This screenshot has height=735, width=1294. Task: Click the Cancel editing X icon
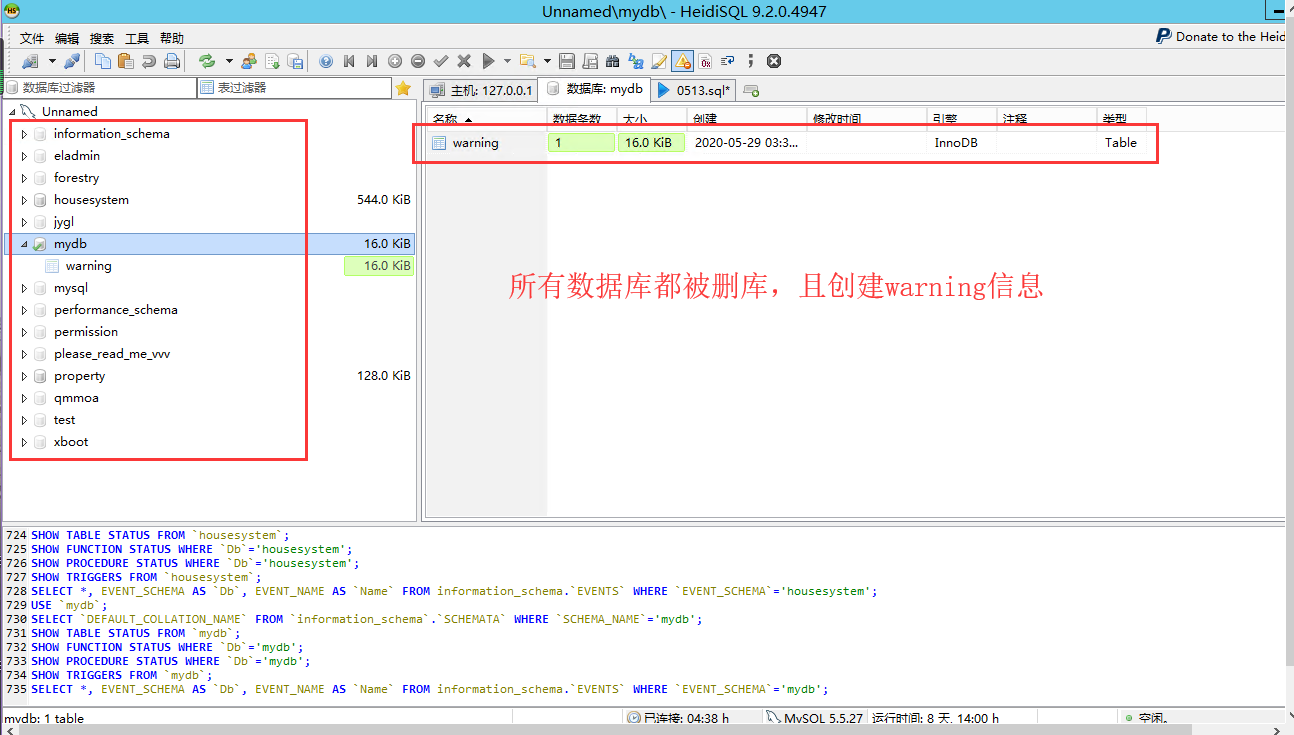[464, 61]
